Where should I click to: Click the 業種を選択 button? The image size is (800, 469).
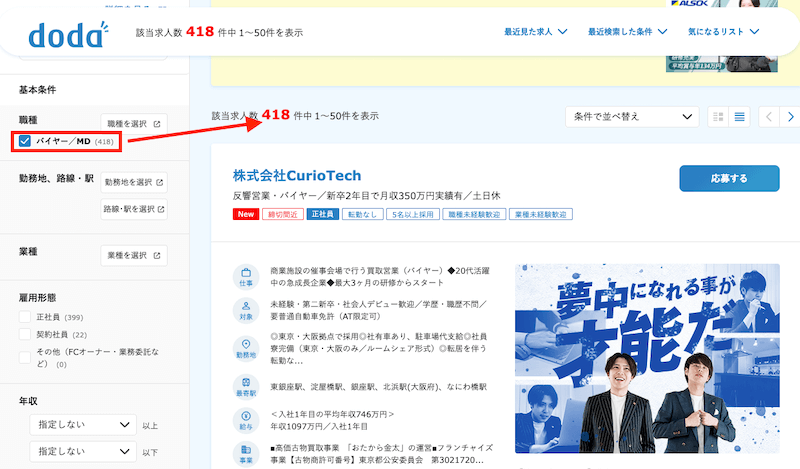click(134, 255)
